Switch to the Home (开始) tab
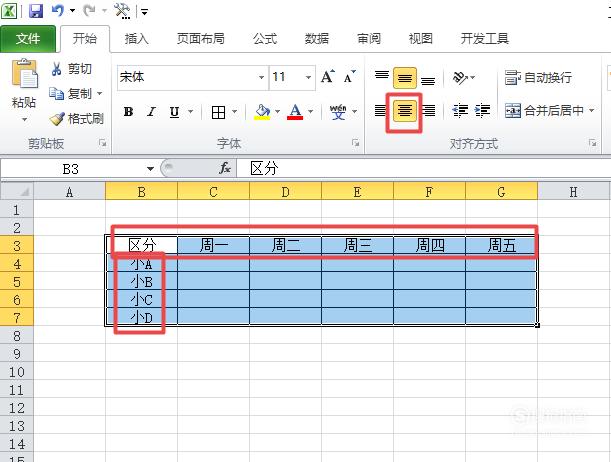 pos(85,39)
